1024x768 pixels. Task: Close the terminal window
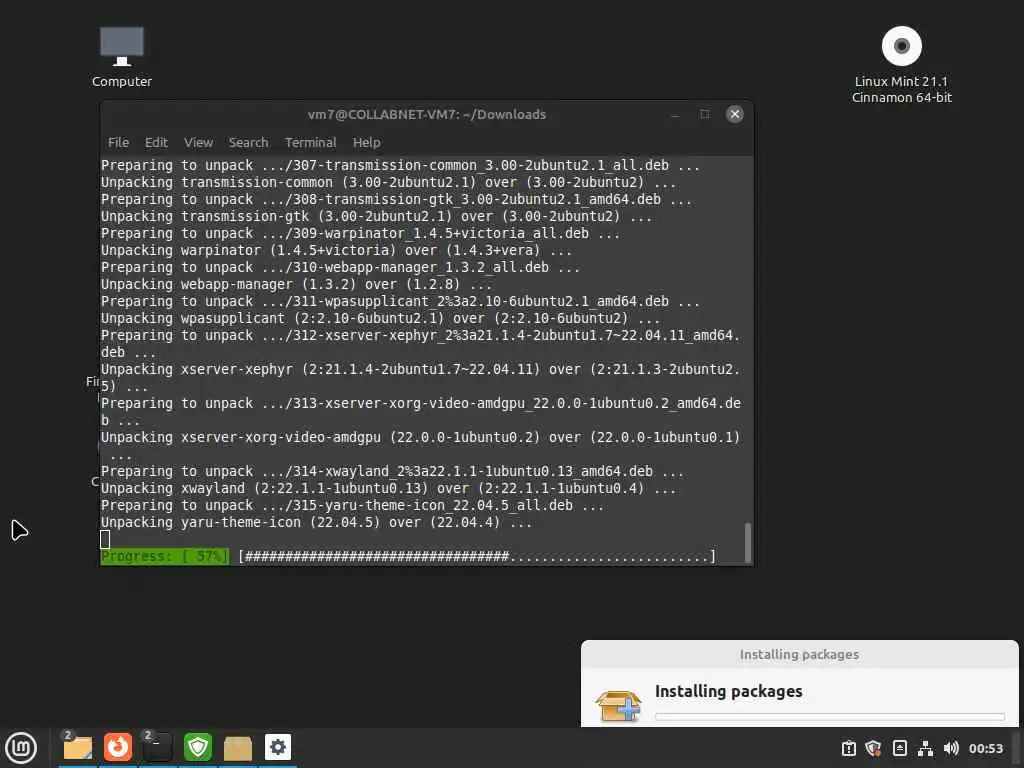[x=735, y=114]
